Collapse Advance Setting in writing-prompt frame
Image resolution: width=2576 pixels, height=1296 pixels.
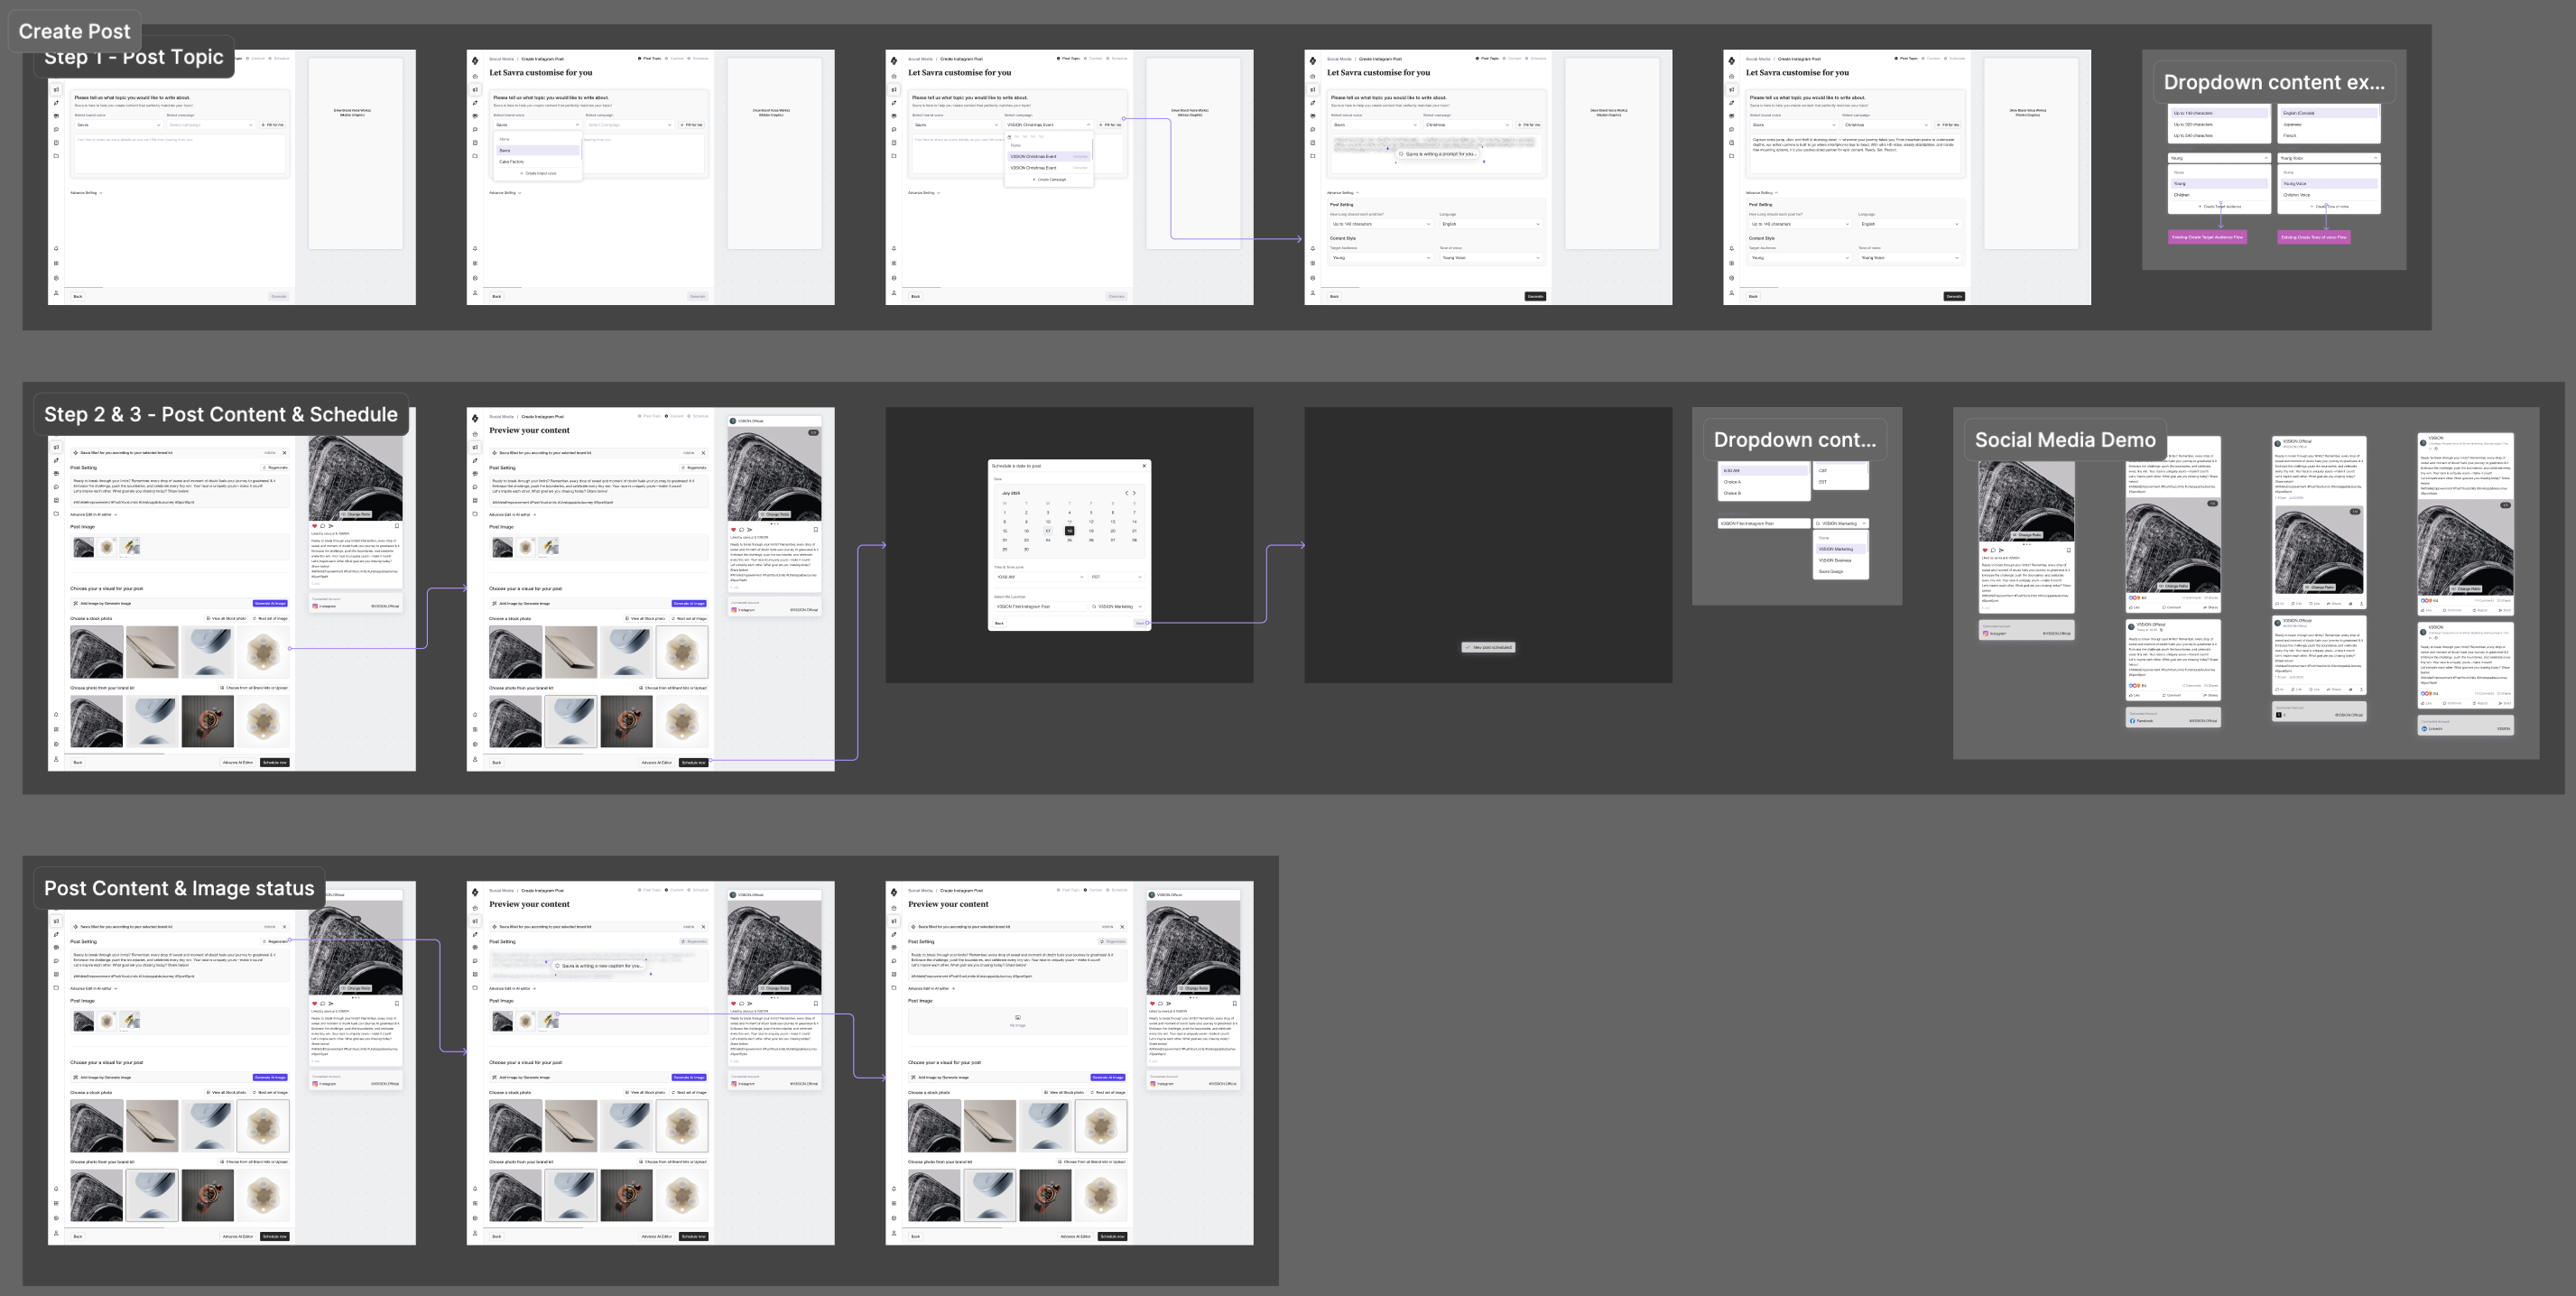click(x=1343, y=192)
